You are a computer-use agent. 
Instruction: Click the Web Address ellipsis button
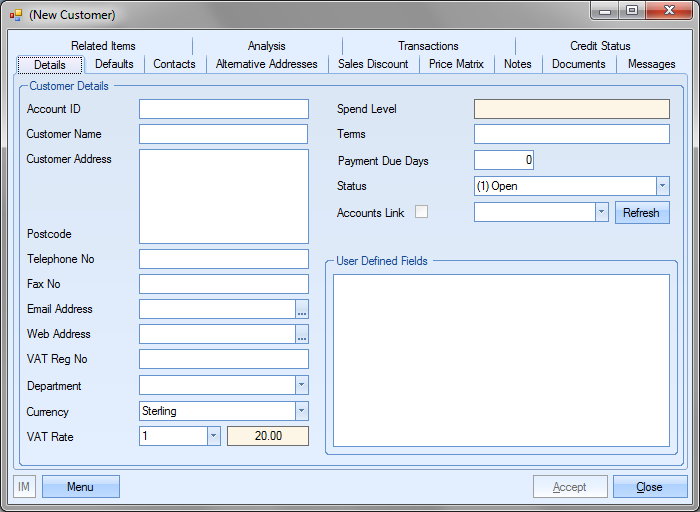302,334
